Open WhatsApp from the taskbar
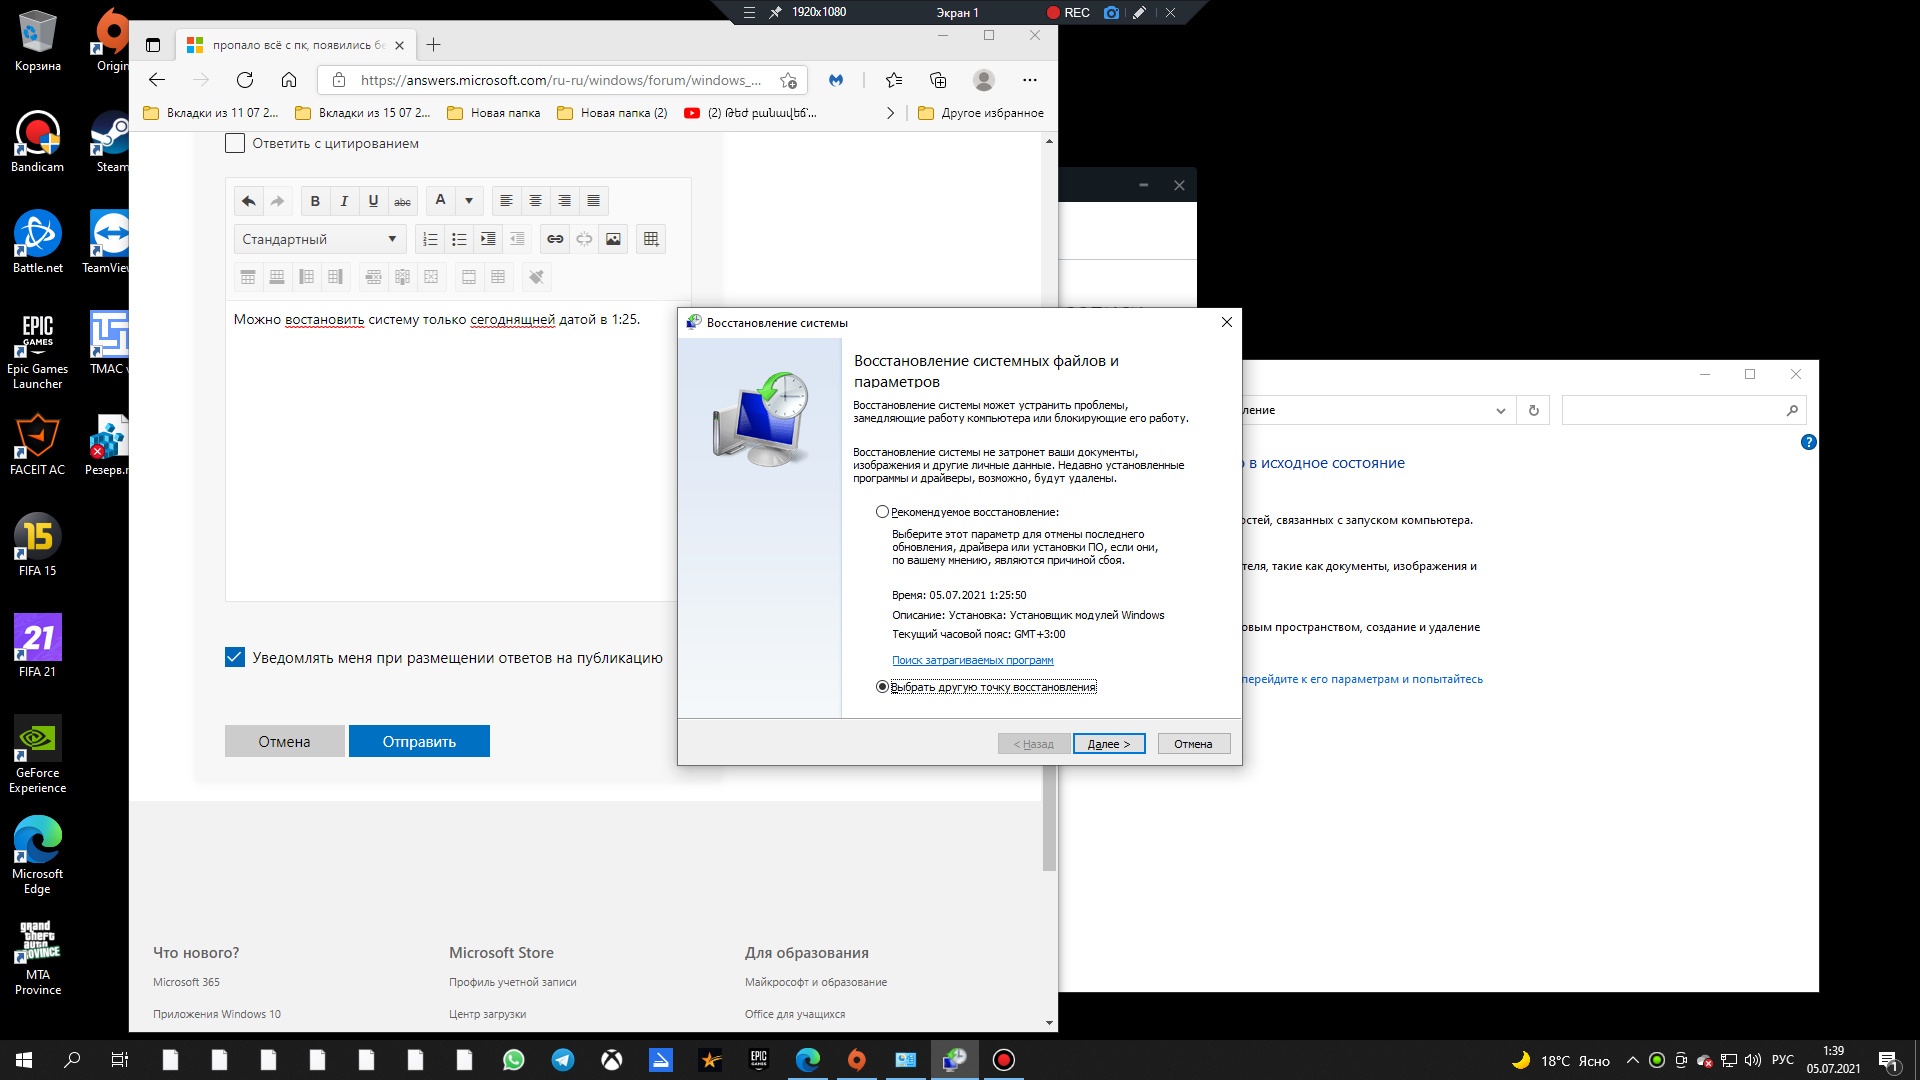The width and height of the screenshot is (1920, 1080). point(514,1060)
